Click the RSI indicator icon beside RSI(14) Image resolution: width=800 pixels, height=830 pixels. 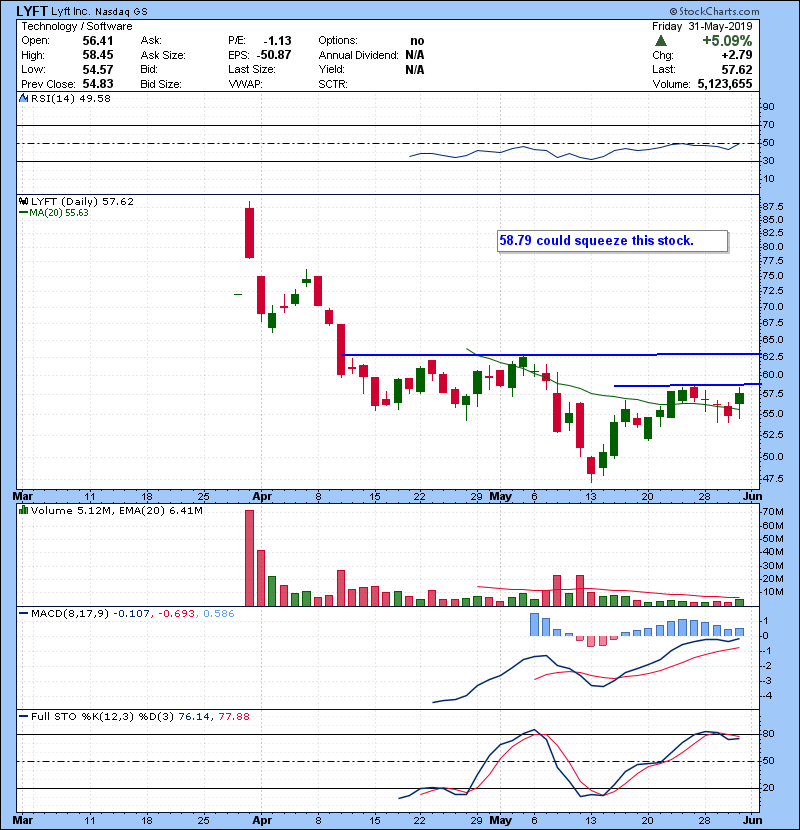(x=23, y=98)
